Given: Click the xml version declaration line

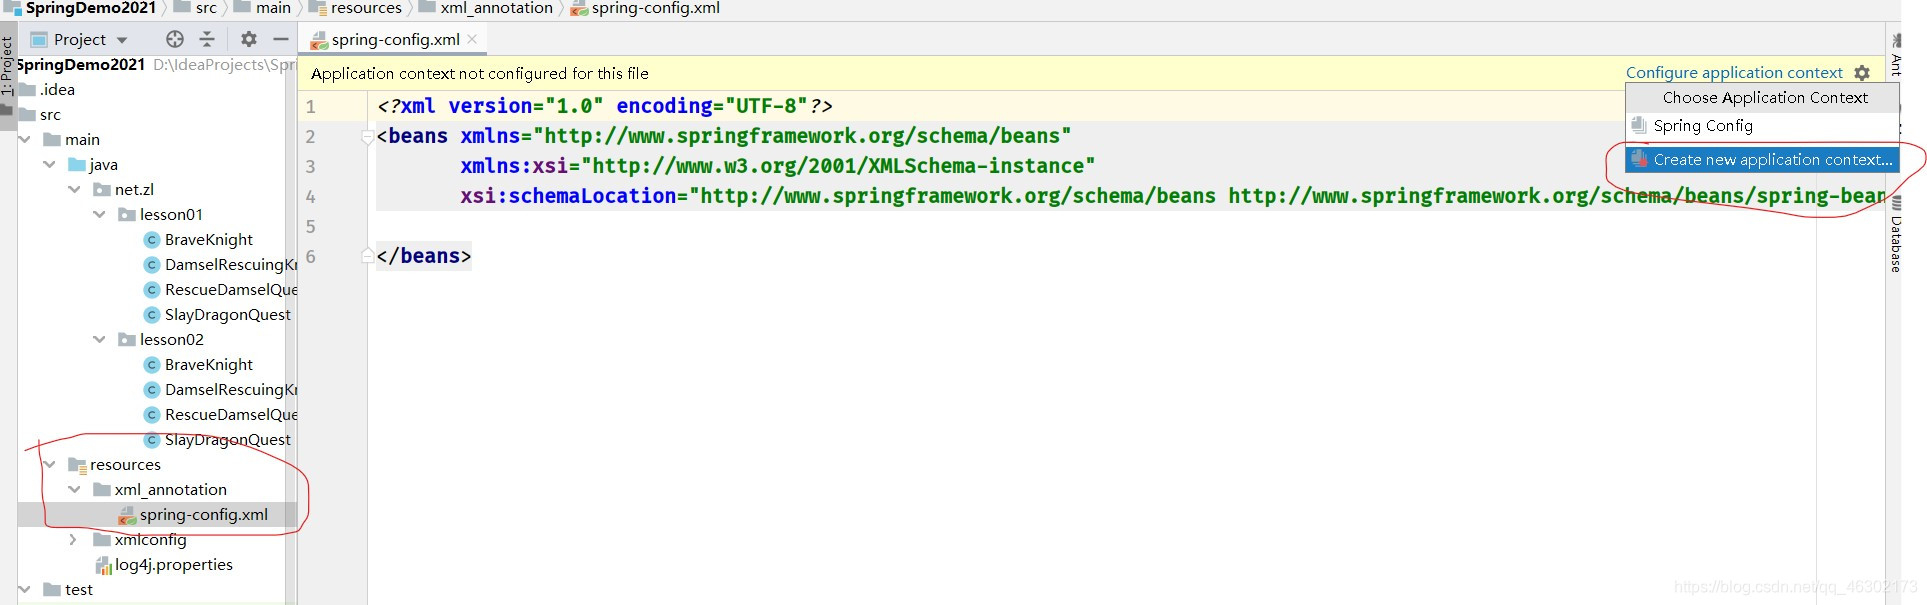Looking at the screenshot, I should 605,106.
